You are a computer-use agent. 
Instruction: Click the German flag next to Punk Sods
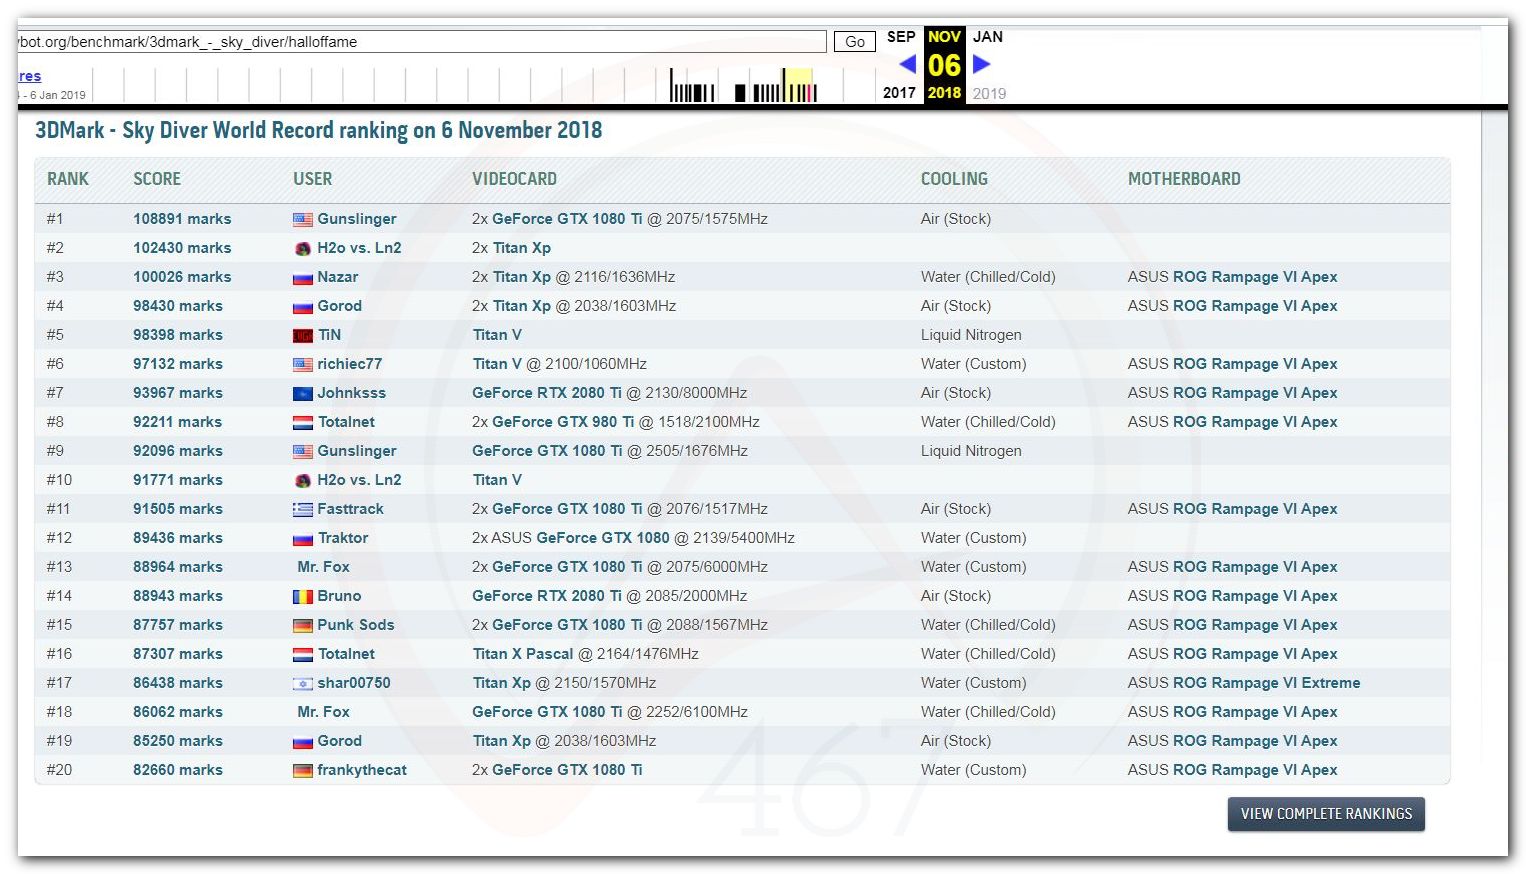[302, 626]
